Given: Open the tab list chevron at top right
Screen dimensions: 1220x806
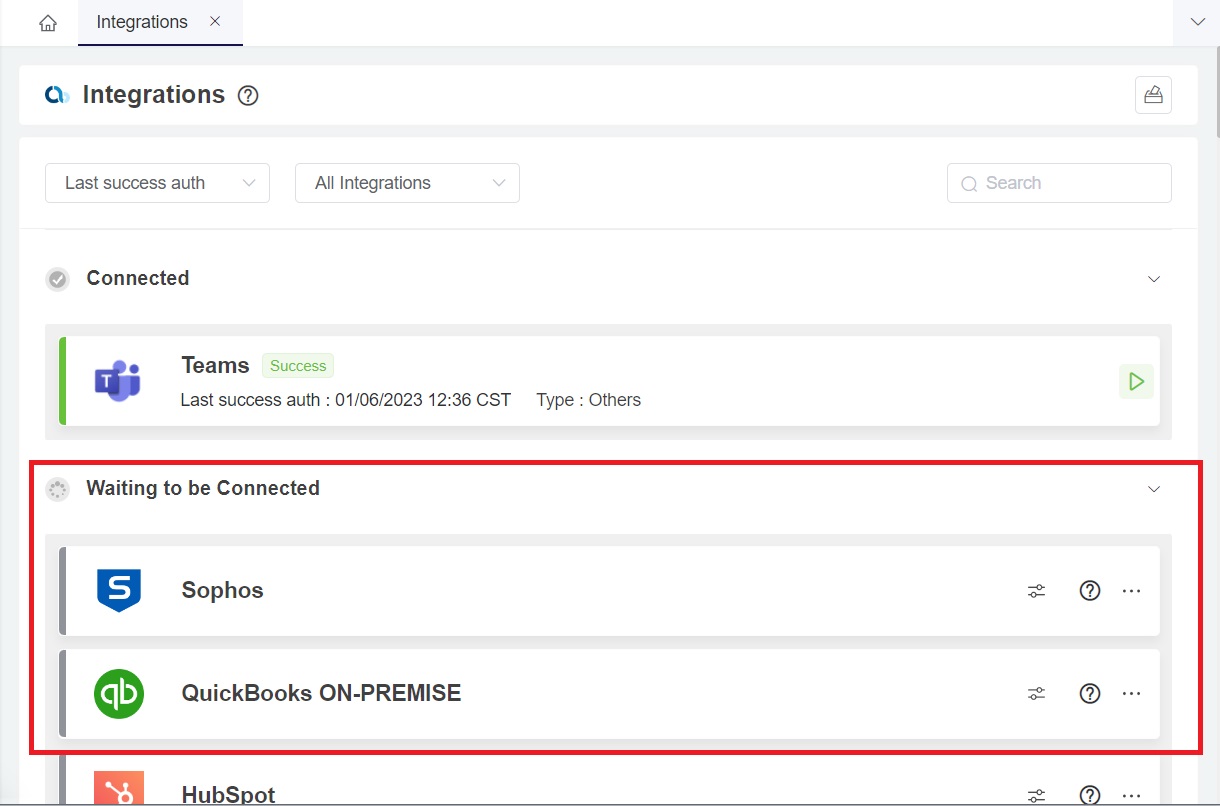Looking at the screenshot, I should click(1196, 22).
